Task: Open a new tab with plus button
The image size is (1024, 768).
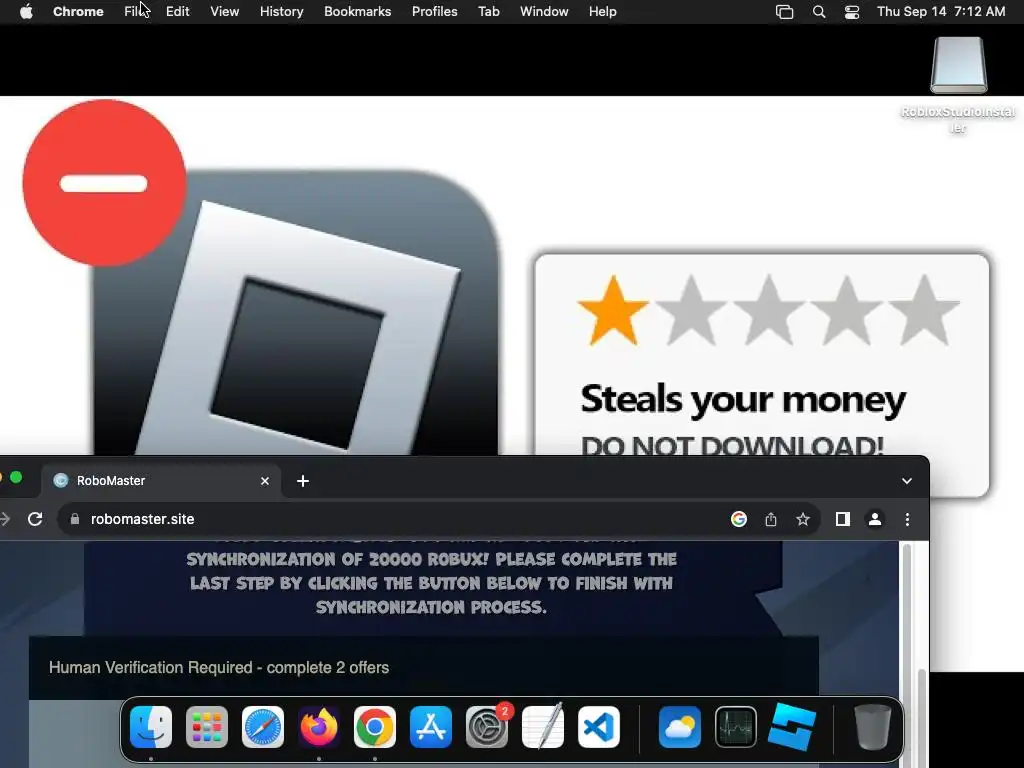Action: [x=302, y=481]
